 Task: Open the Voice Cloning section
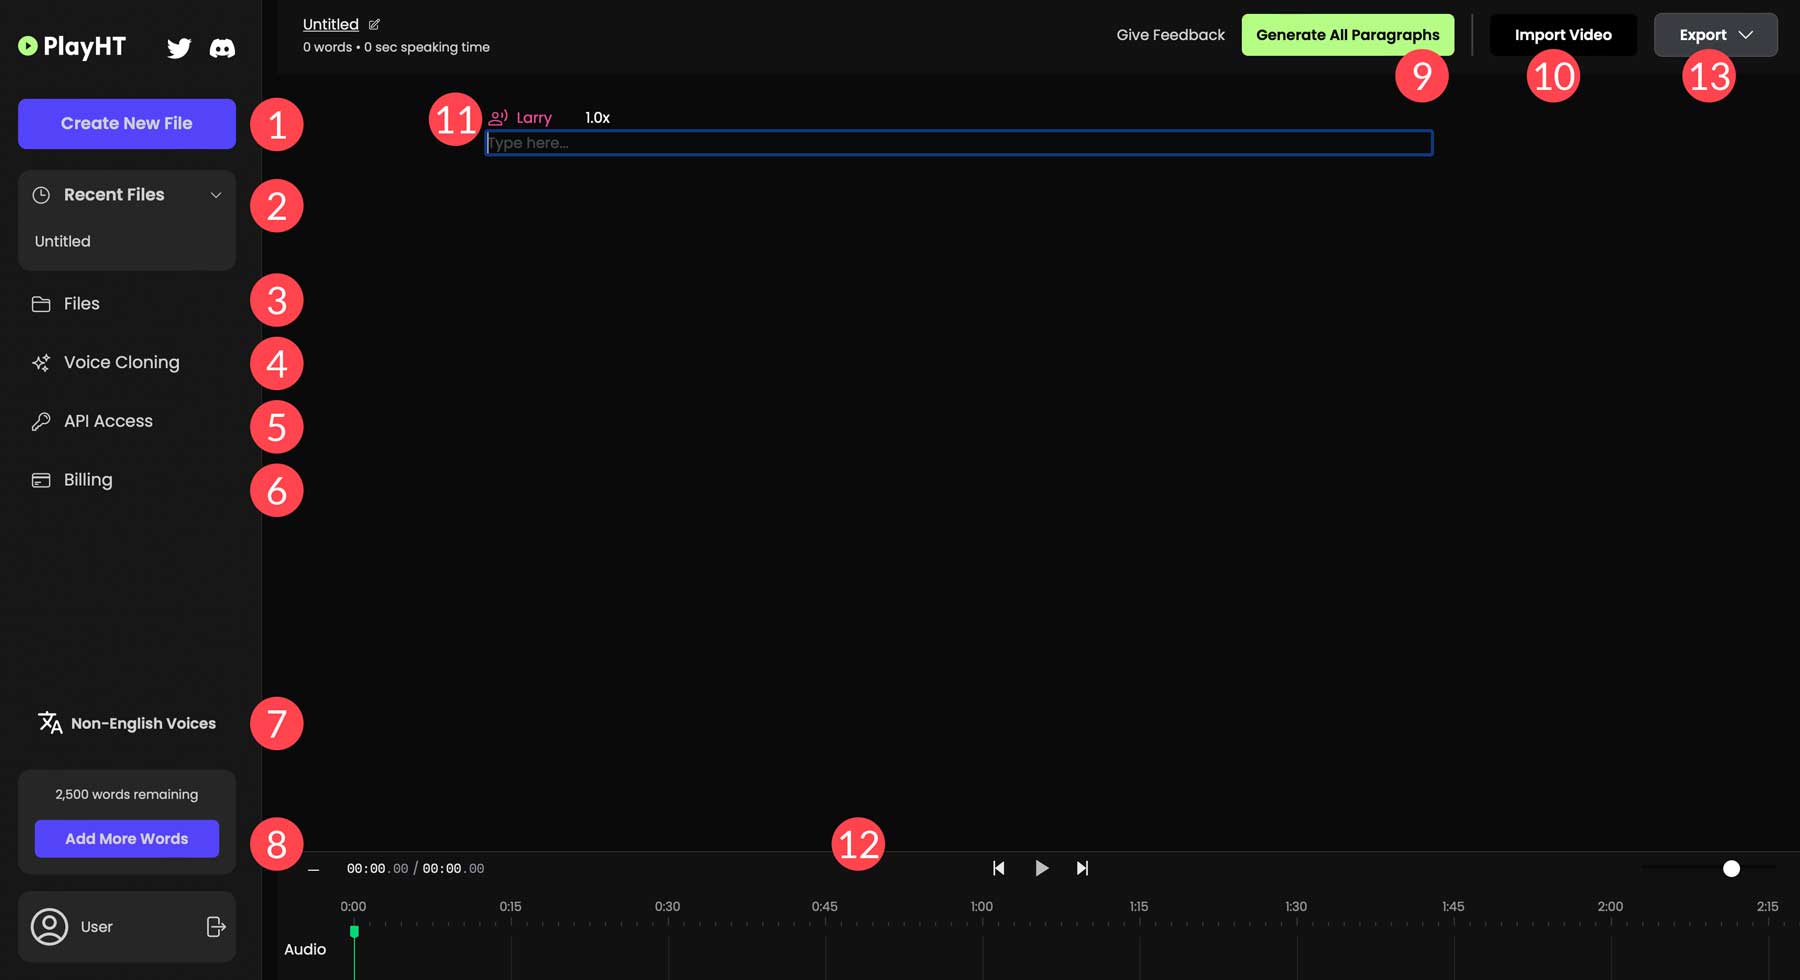click(x=121, y=362)
